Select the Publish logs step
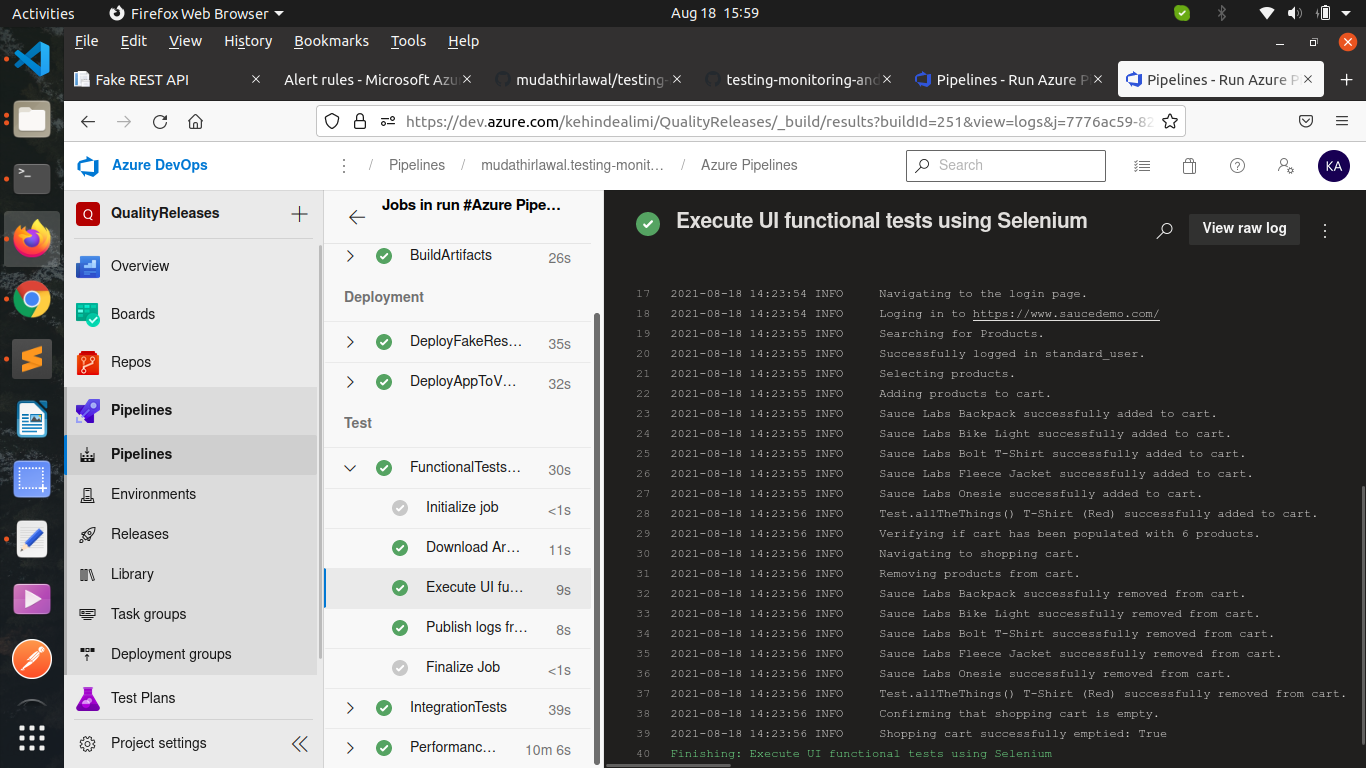 point(476,628)
